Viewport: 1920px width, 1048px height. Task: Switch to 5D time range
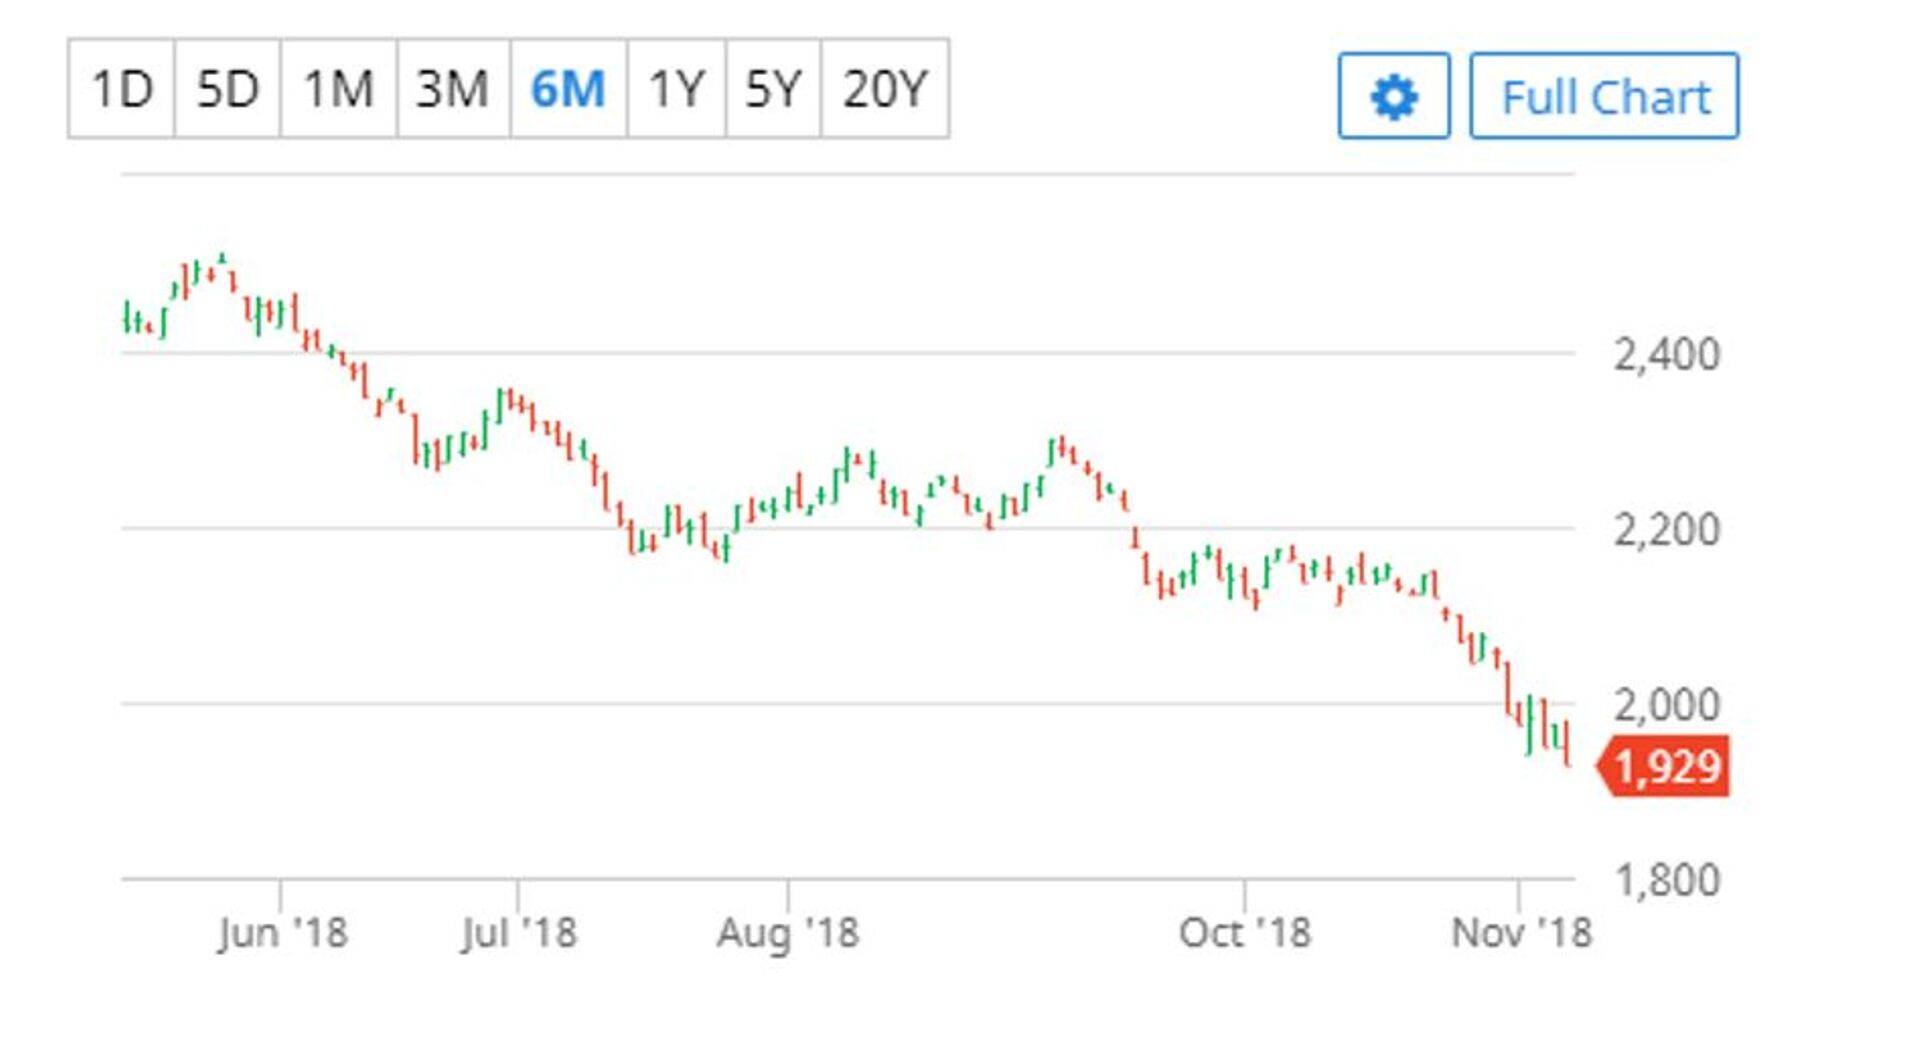pyautogui.click(x=227, y=89)
